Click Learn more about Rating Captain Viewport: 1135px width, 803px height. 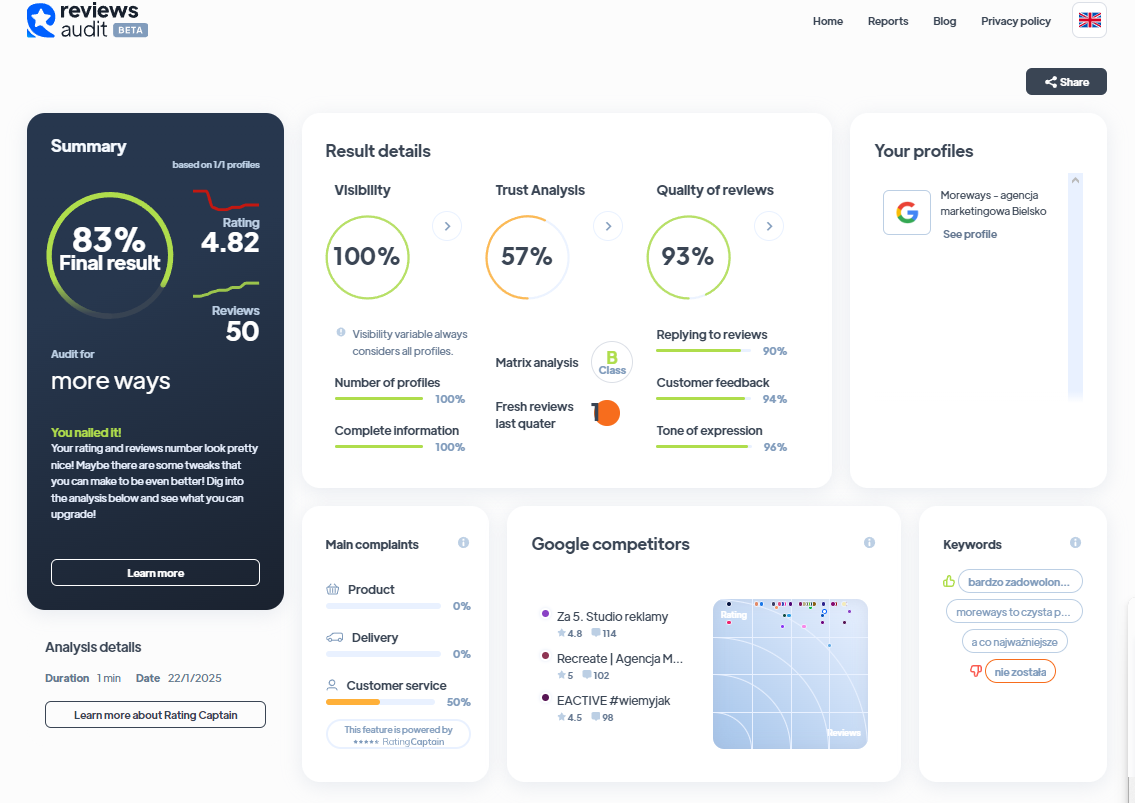[x=156, y=715]
